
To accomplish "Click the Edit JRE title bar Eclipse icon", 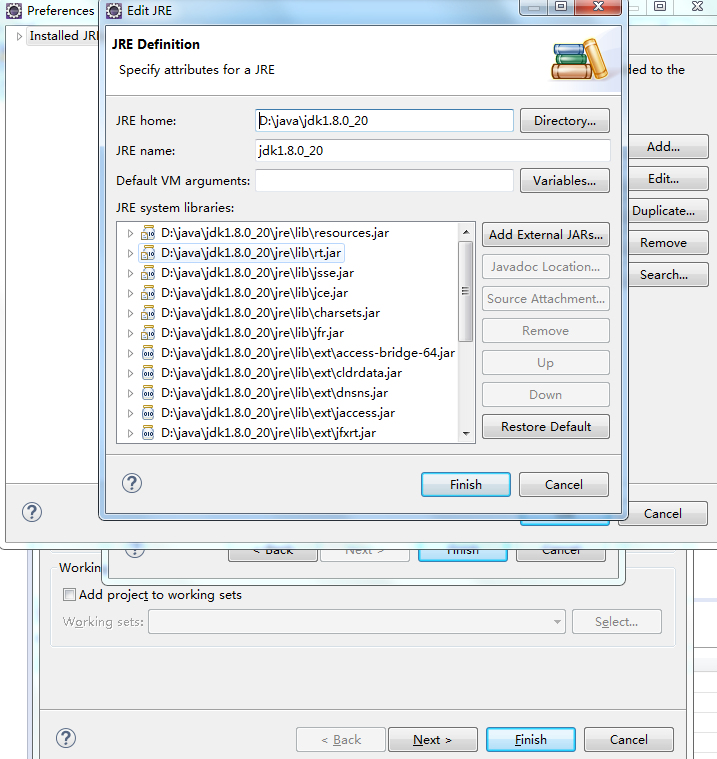I will point(114,10).
